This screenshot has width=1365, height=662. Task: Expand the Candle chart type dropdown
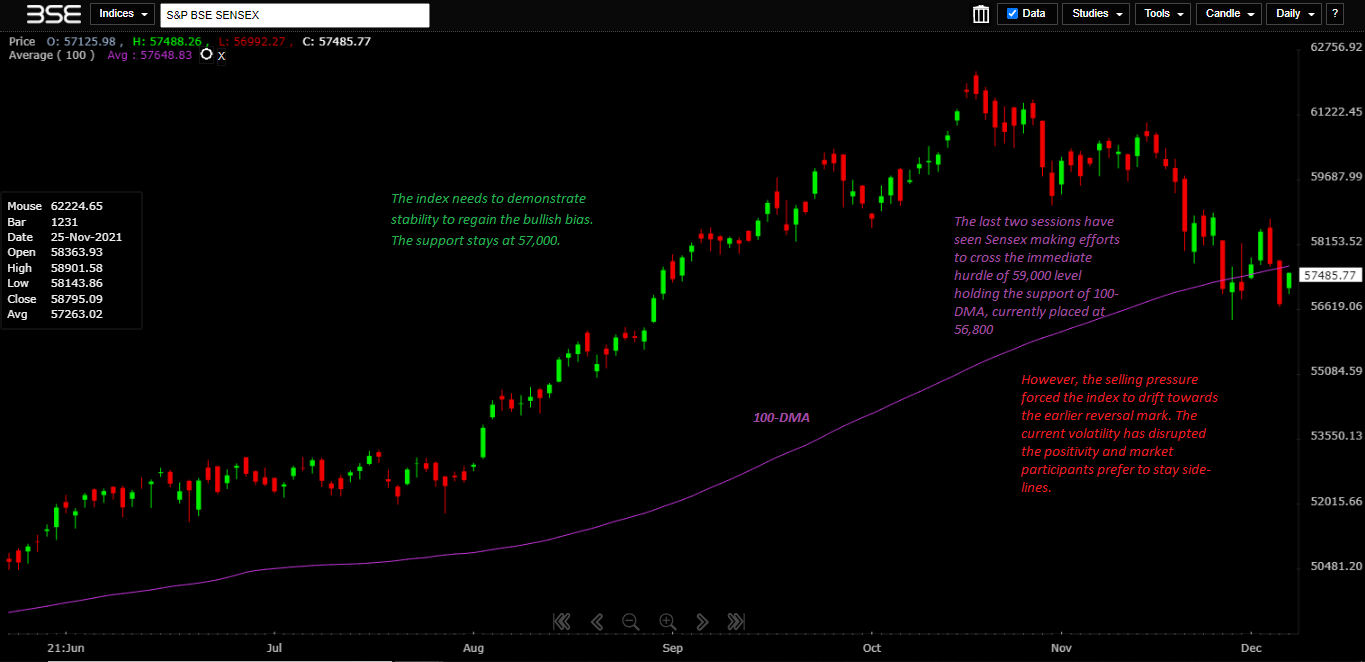(1228, 14)
